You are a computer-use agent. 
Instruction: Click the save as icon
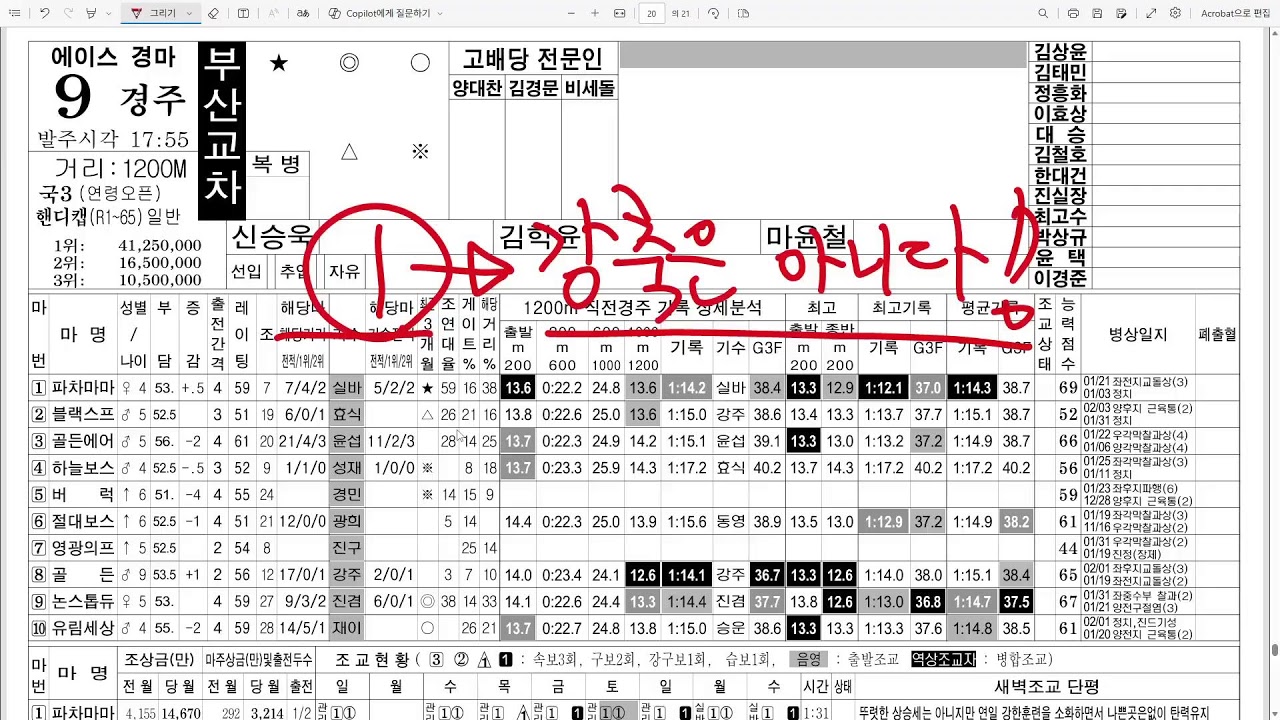click(1121, 13)
